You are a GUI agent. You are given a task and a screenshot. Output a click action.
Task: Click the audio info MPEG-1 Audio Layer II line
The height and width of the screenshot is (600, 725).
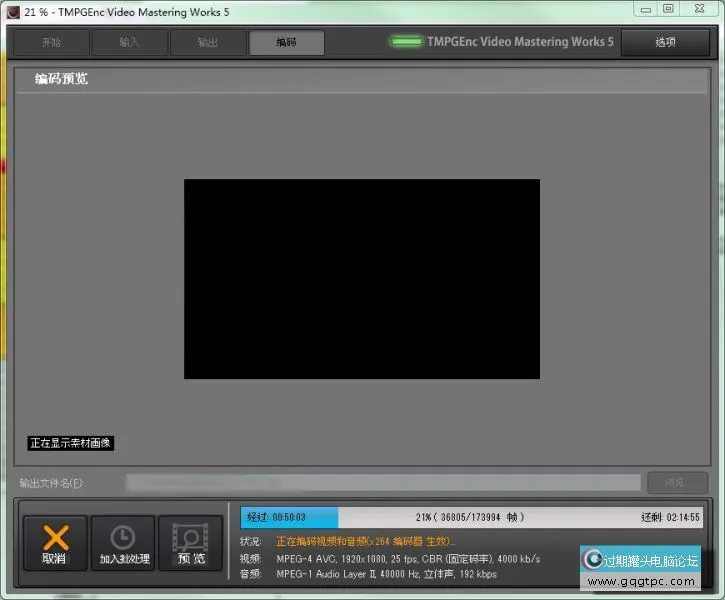387,574
